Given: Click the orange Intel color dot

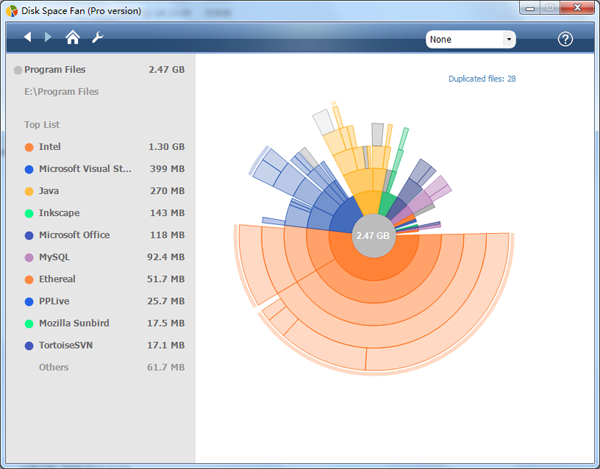Looking at the screenshot, I should click(x=29, y=147).
